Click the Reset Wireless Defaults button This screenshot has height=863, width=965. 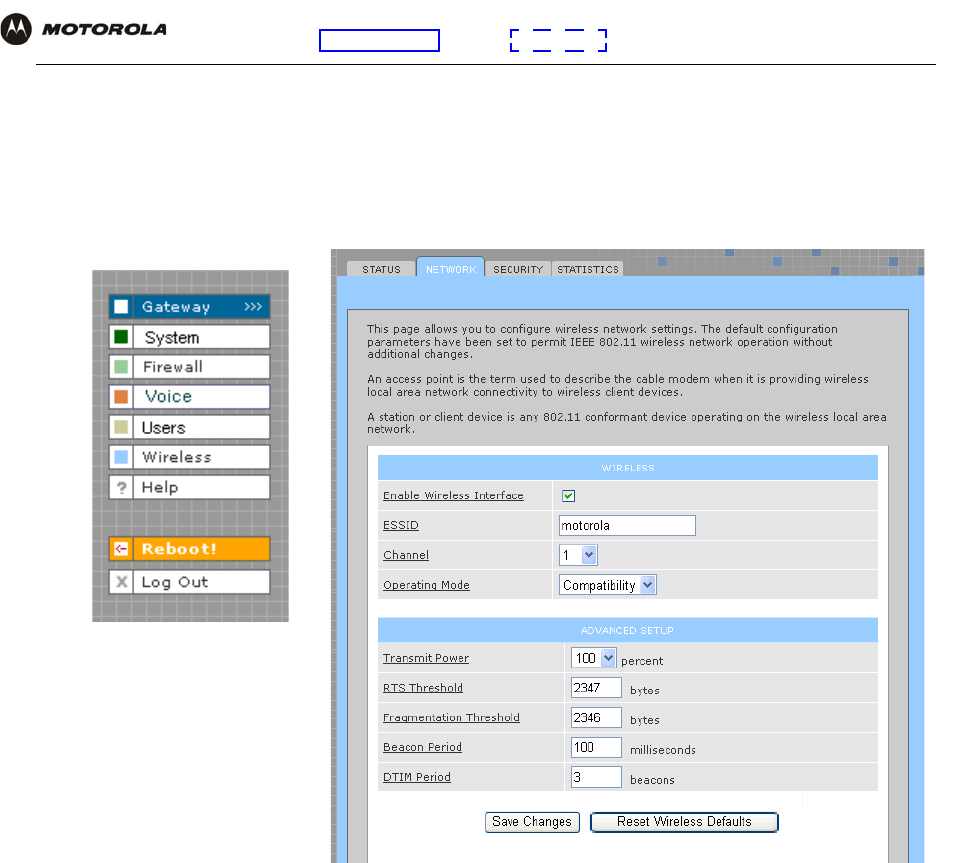click(x=684, y=822)
